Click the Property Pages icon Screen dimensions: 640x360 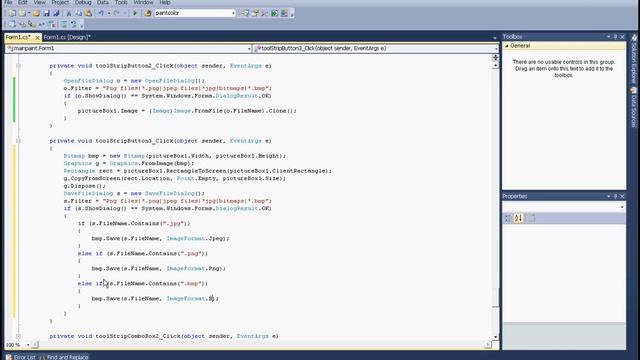coord(531,218)
